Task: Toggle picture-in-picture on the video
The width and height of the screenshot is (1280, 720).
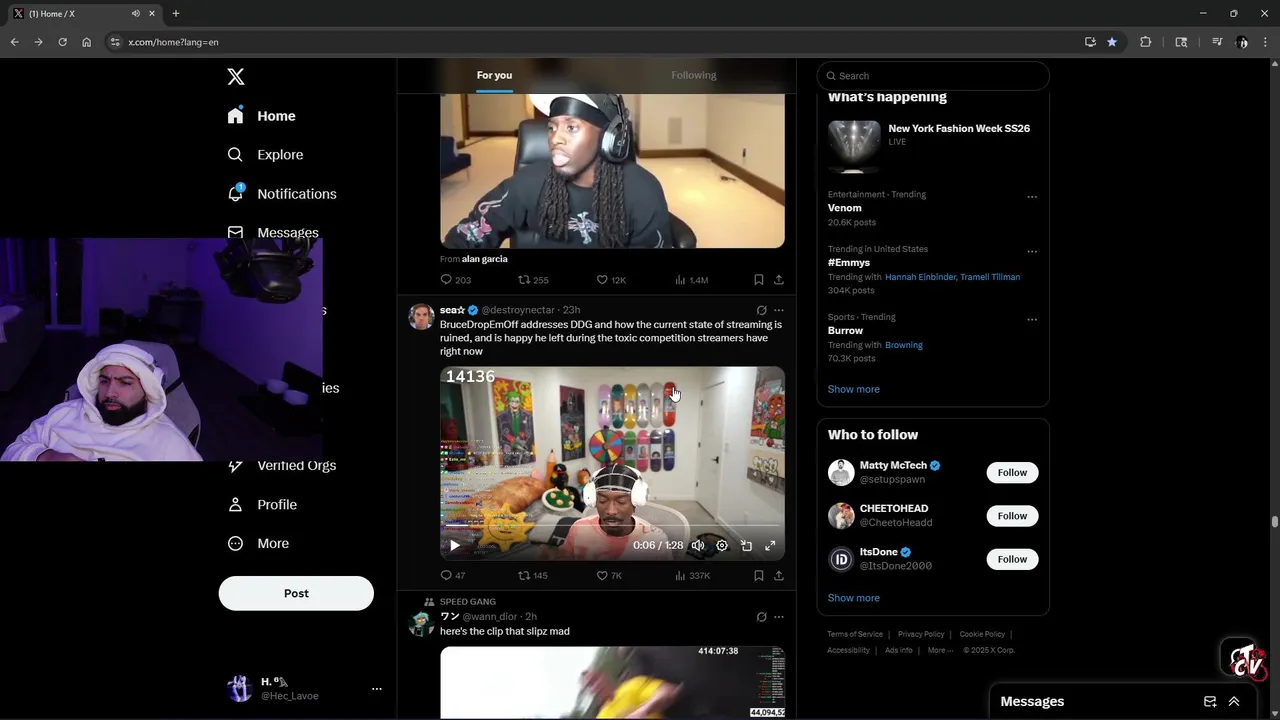Action: click(x=746, y=545)
